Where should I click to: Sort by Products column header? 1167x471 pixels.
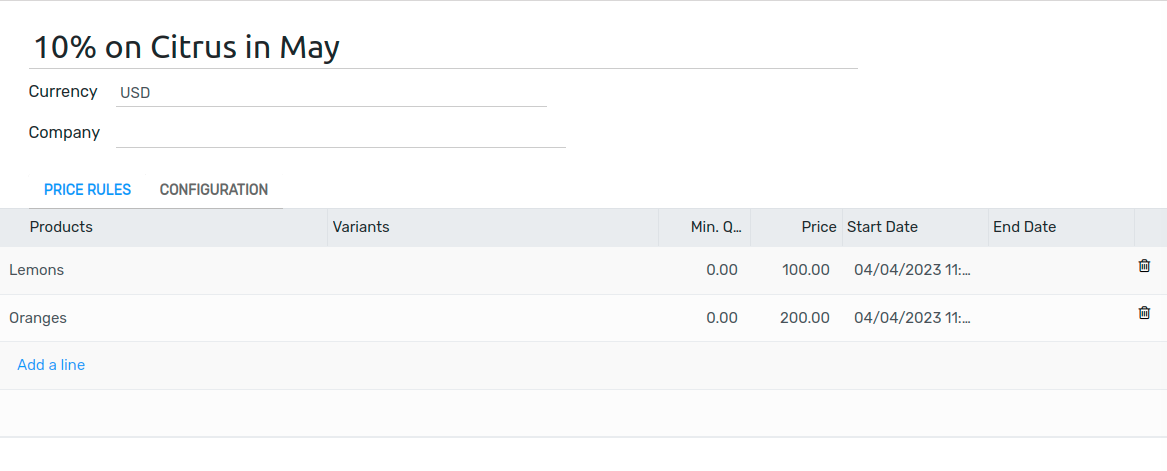(164, 227)
